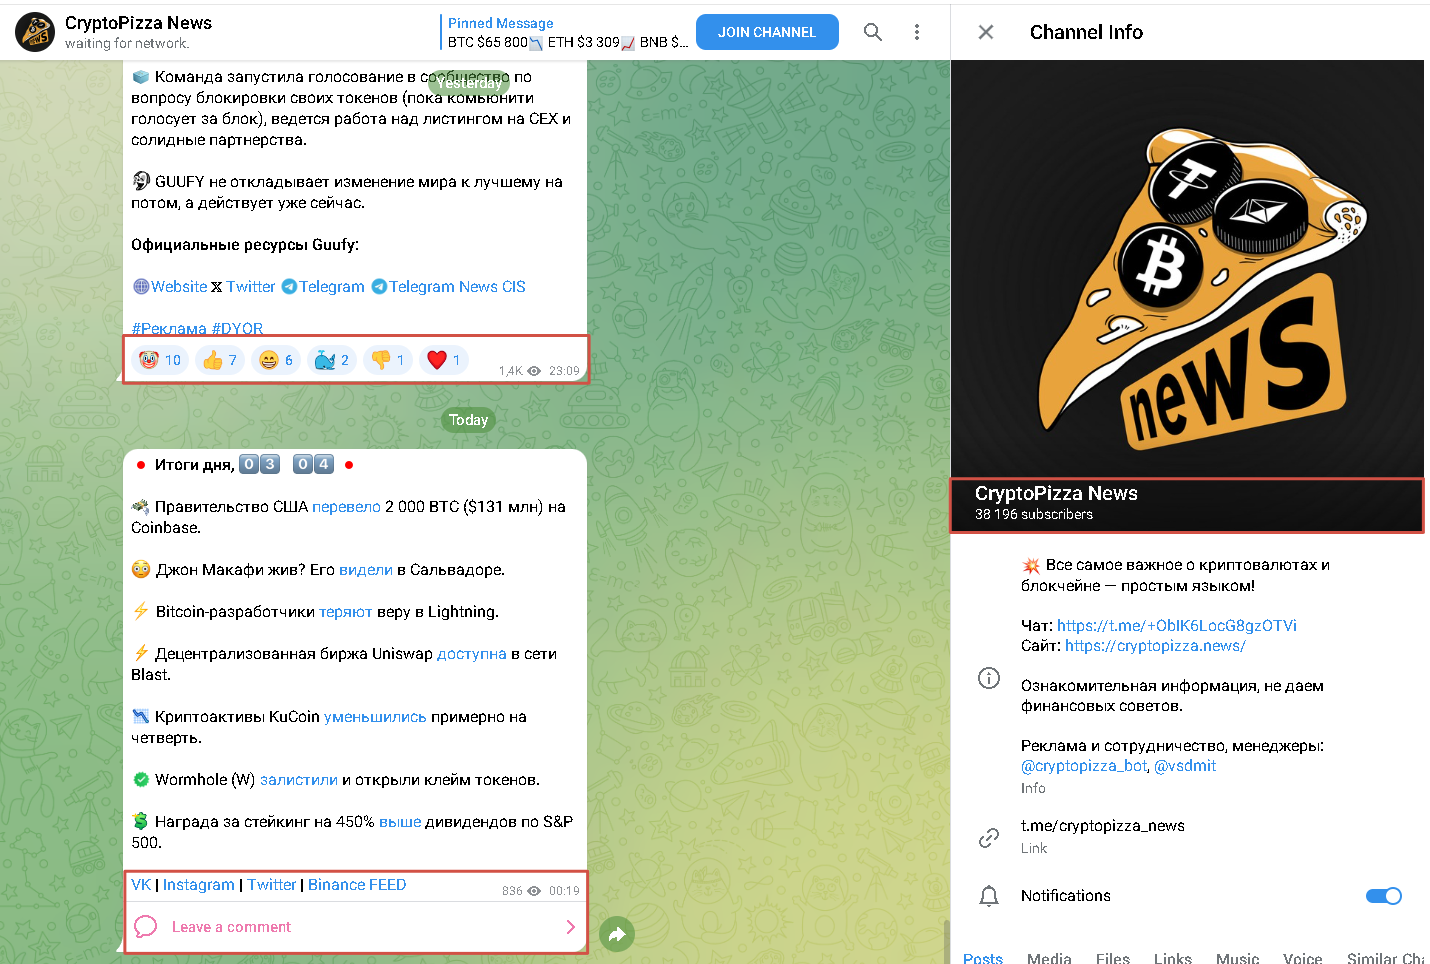The image size is (1430, 964).
Task: Click the Notifications bell icon
Action: click(989, 896)
